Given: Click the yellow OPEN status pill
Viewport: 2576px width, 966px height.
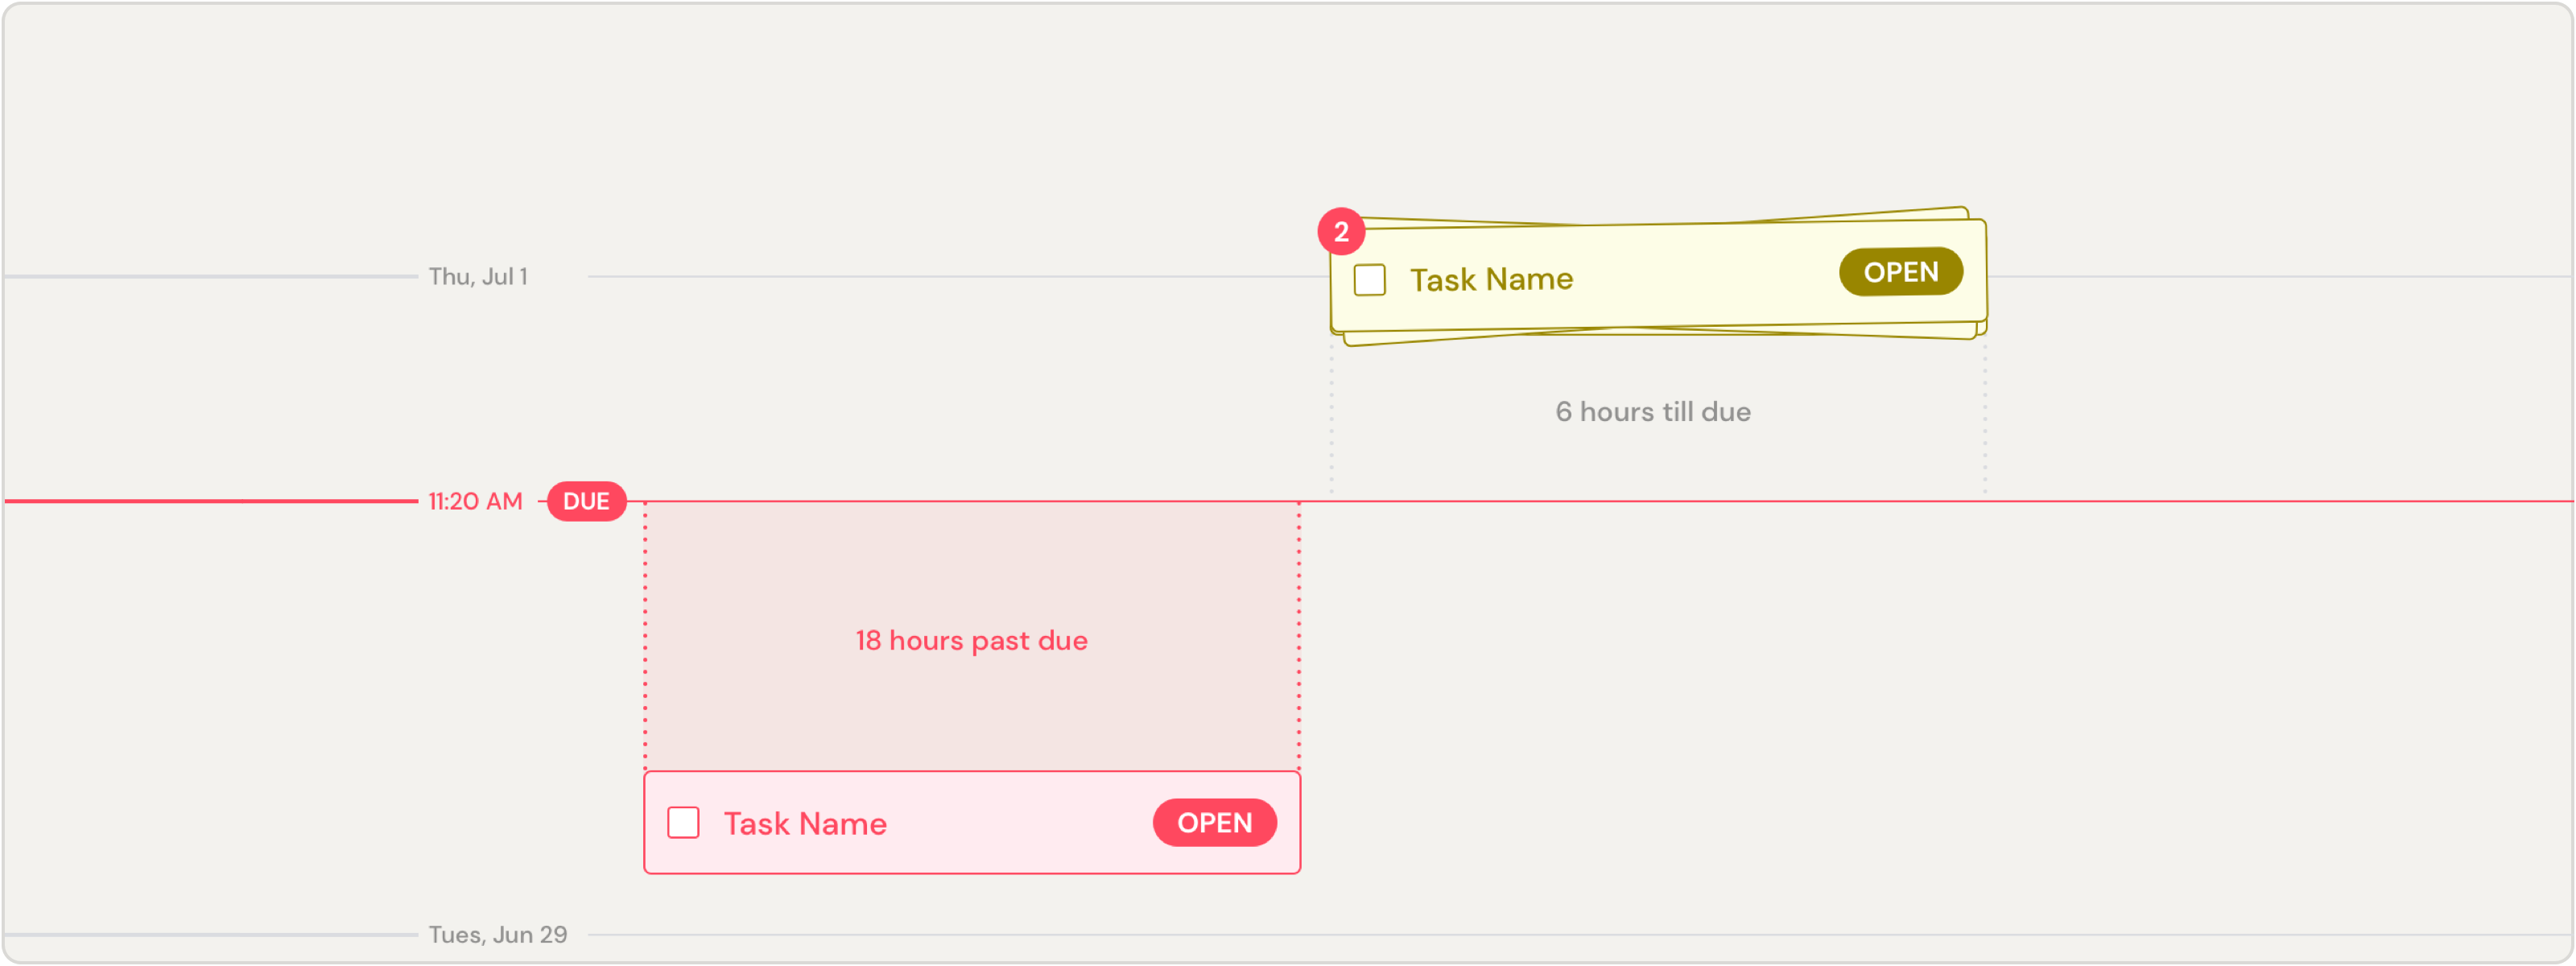Looking at the screenshot, I should point(1900,271).
